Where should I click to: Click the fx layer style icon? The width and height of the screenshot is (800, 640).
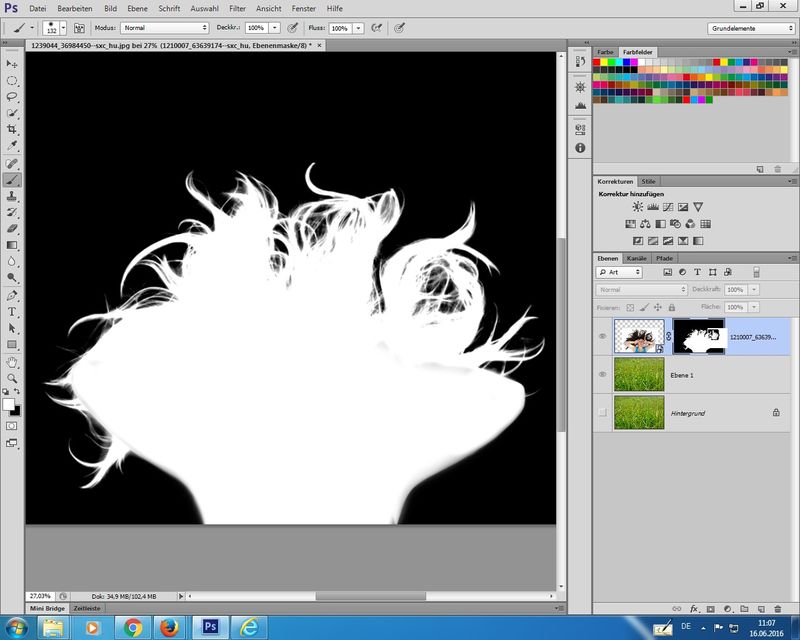(x=693, y=607)
